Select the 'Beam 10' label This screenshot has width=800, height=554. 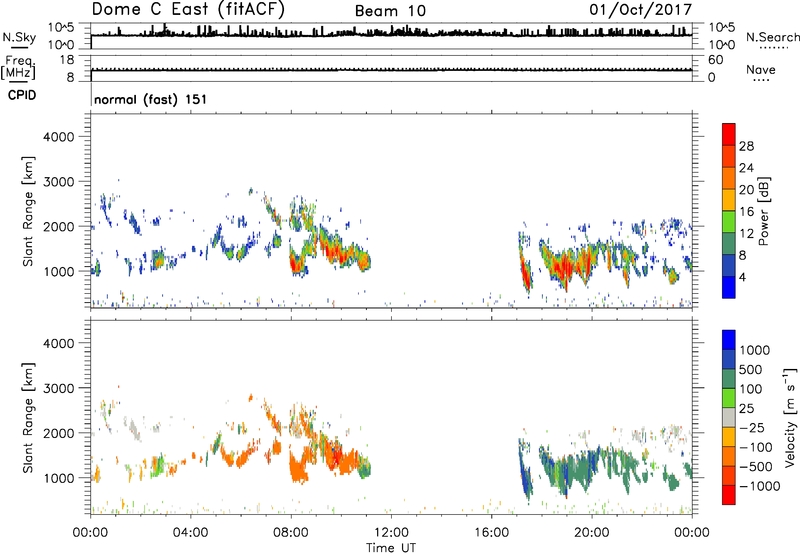coord(390,11)
